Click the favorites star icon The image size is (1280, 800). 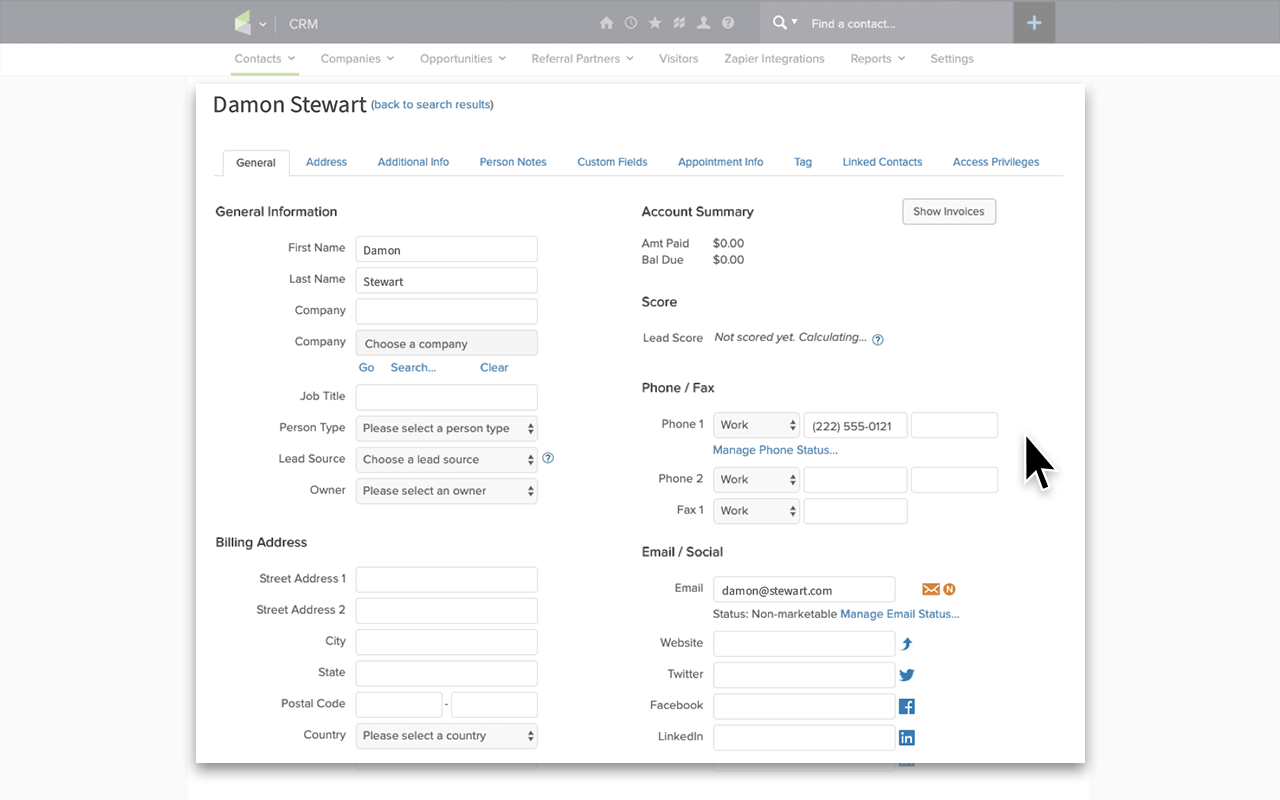[655, 23]
